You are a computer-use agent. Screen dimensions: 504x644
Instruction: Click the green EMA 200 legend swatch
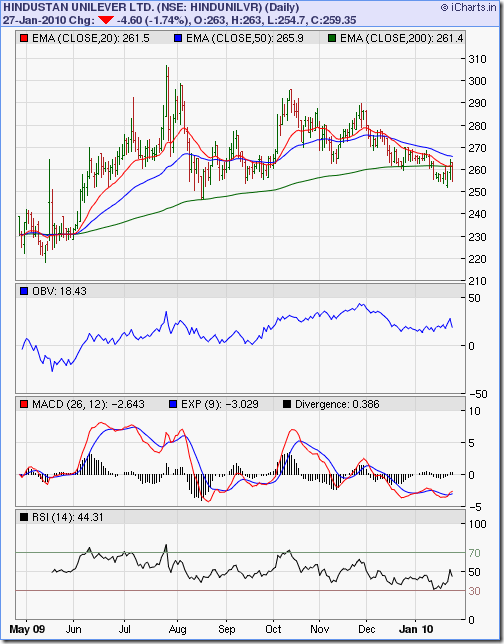coord(332,38)
